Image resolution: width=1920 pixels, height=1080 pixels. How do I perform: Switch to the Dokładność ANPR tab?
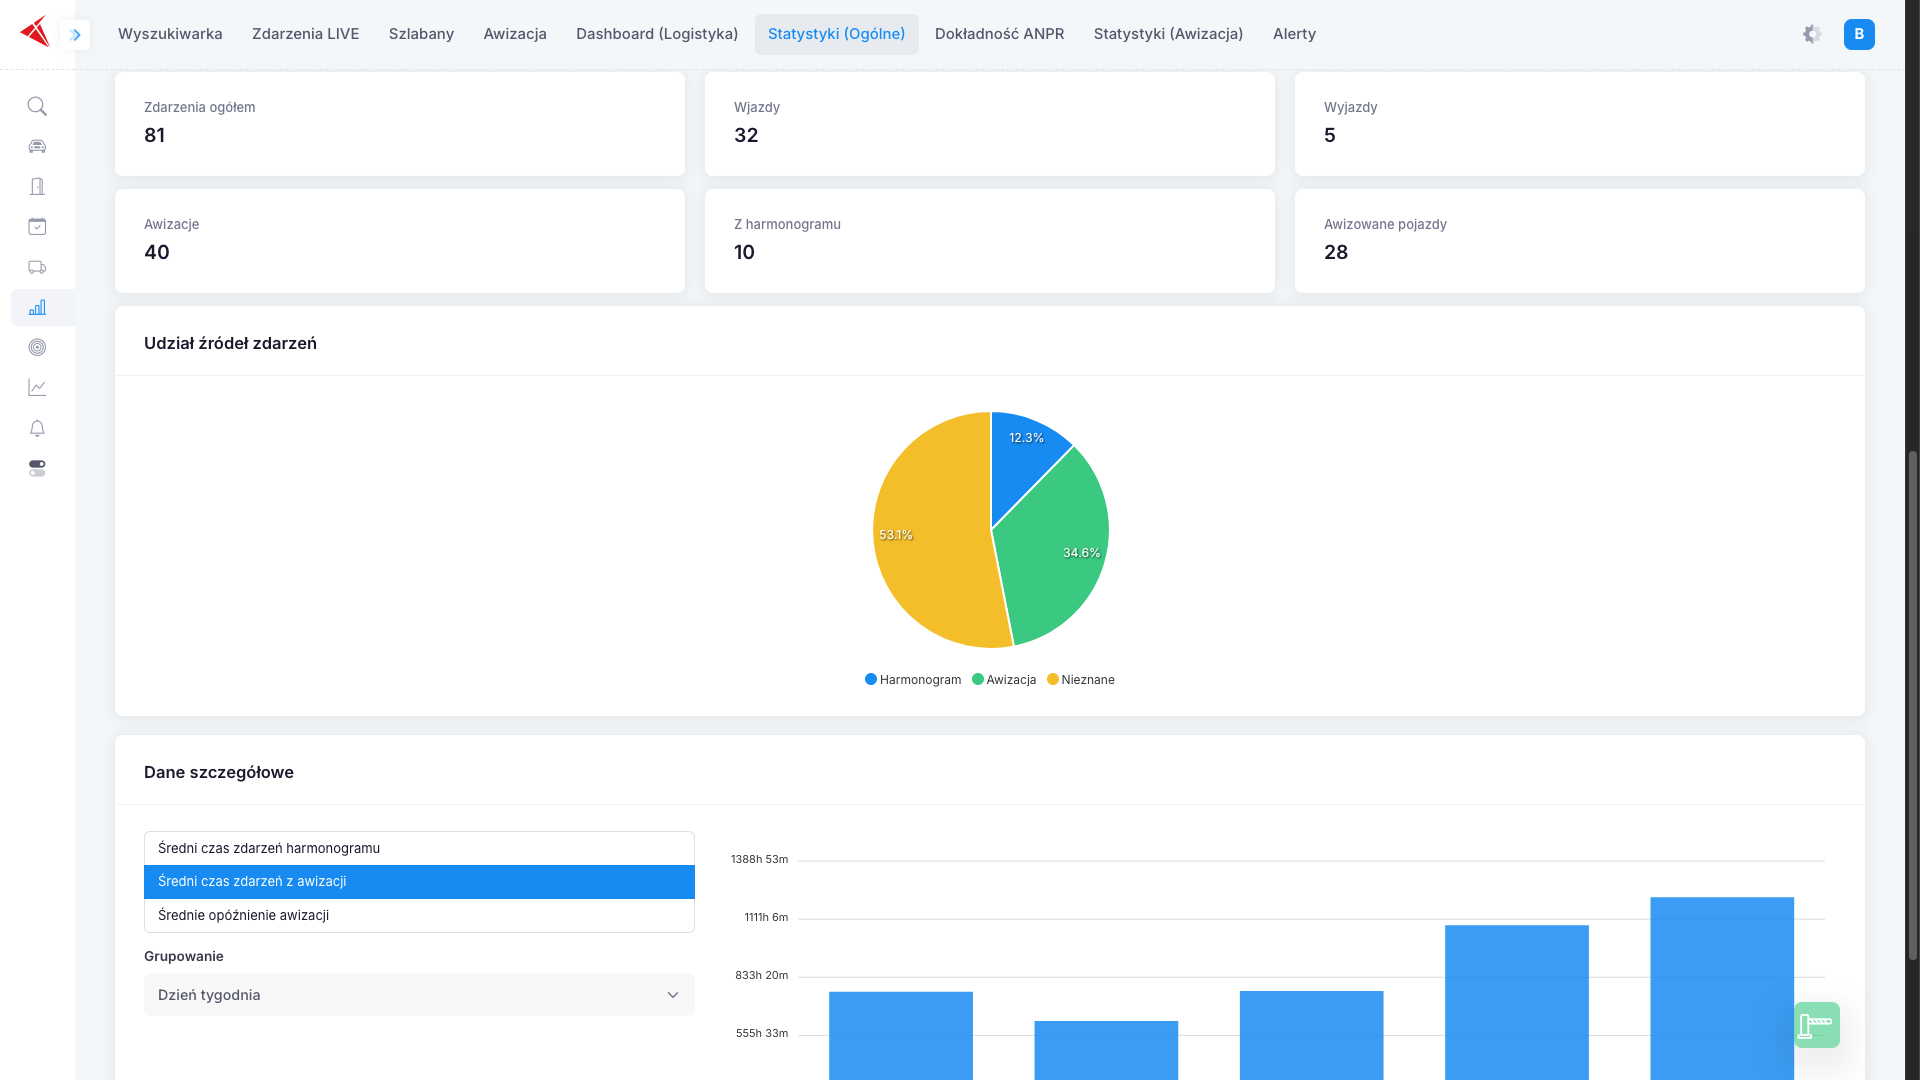click(x=1000, y=34)
